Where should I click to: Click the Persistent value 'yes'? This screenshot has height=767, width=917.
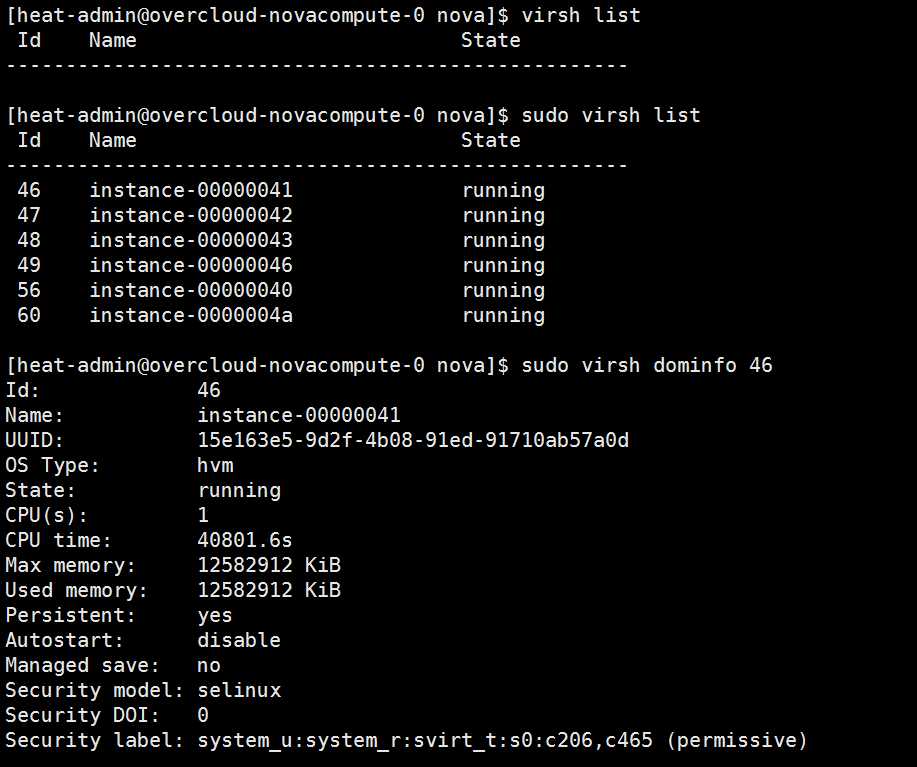(x=215, y=615)
